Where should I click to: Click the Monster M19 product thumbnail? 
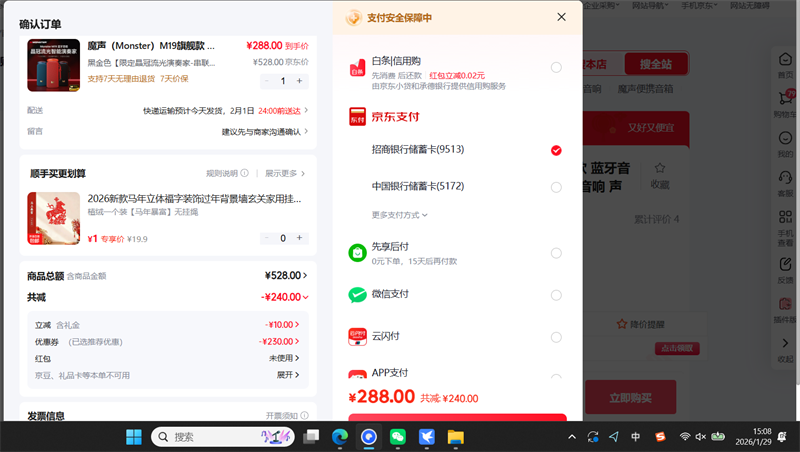54,64
